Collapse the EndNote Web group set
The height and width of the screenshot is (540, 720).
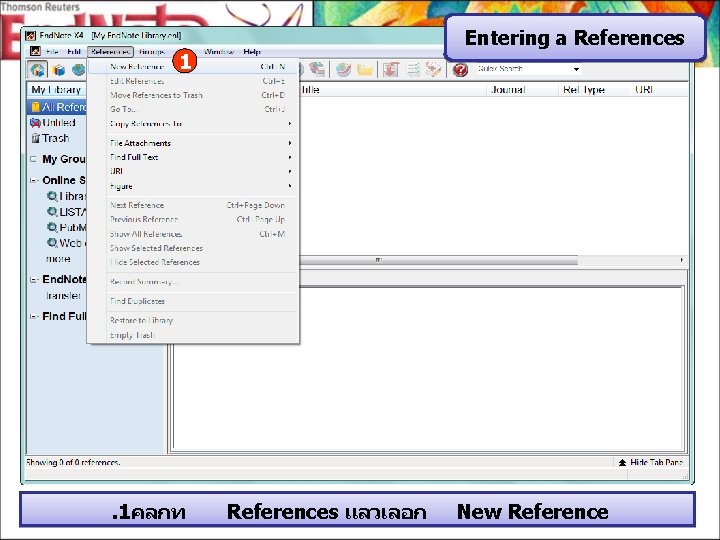click(x=33, y=280)
